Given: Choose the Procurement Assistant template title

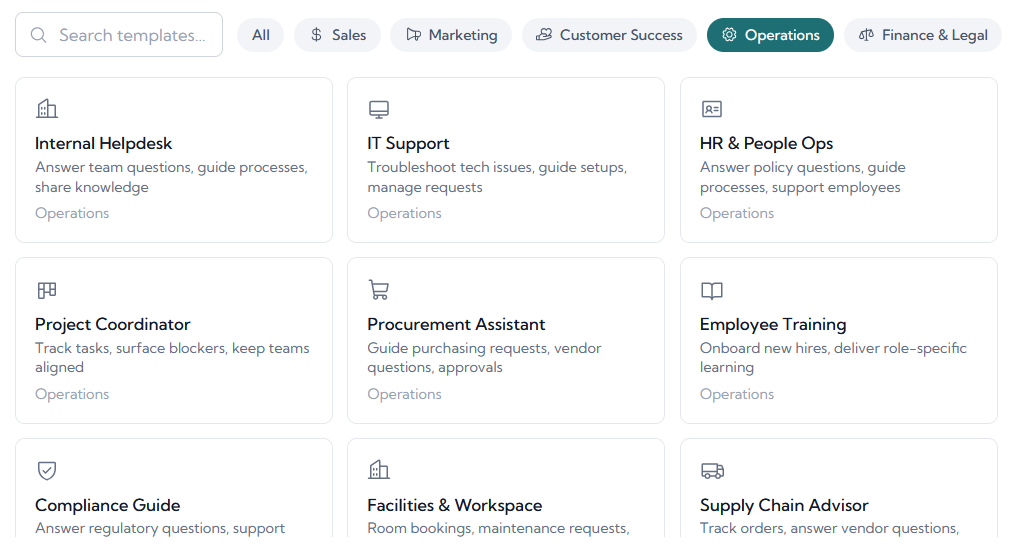Looking at the screenshot, I should pyautogui.click(x=456, y=325).
